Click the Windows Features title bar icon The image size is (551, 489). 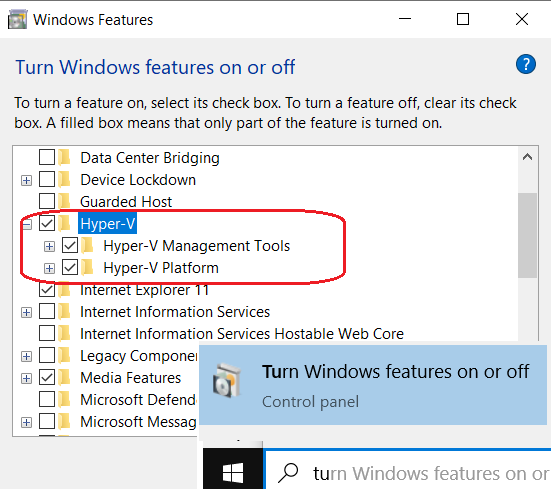coord(17,20)
